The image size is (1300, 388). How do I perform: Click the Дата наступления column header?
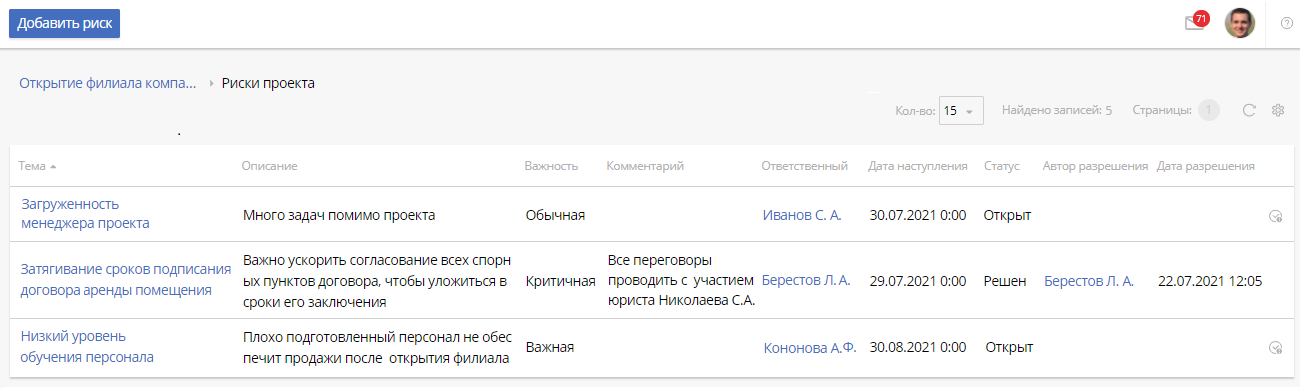click(x=918, y=166)
